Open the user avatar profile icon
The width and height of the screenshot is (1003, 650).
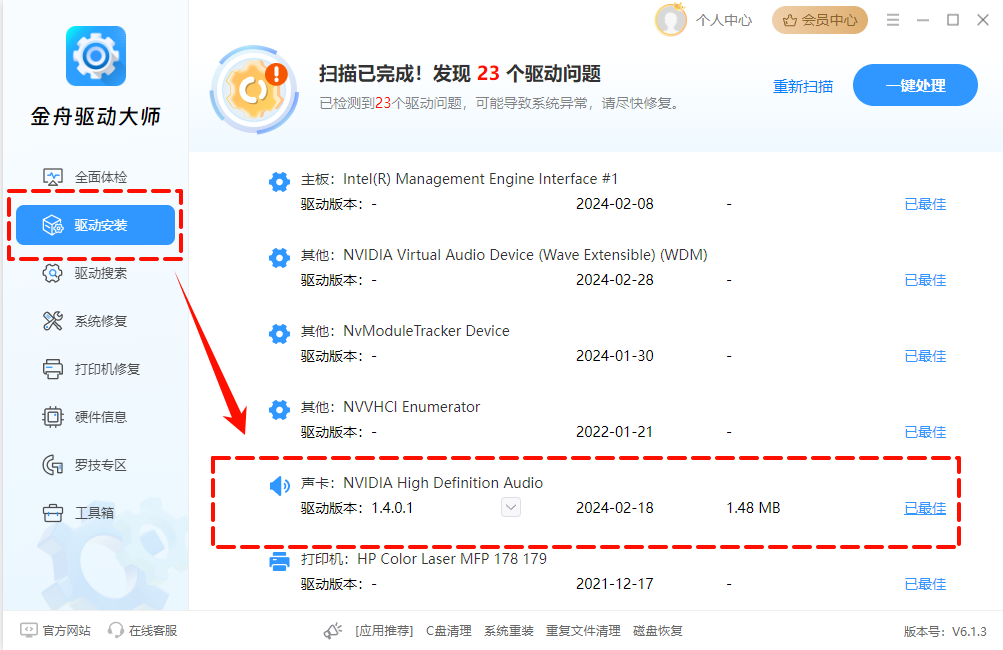click(x=670, y=20)
